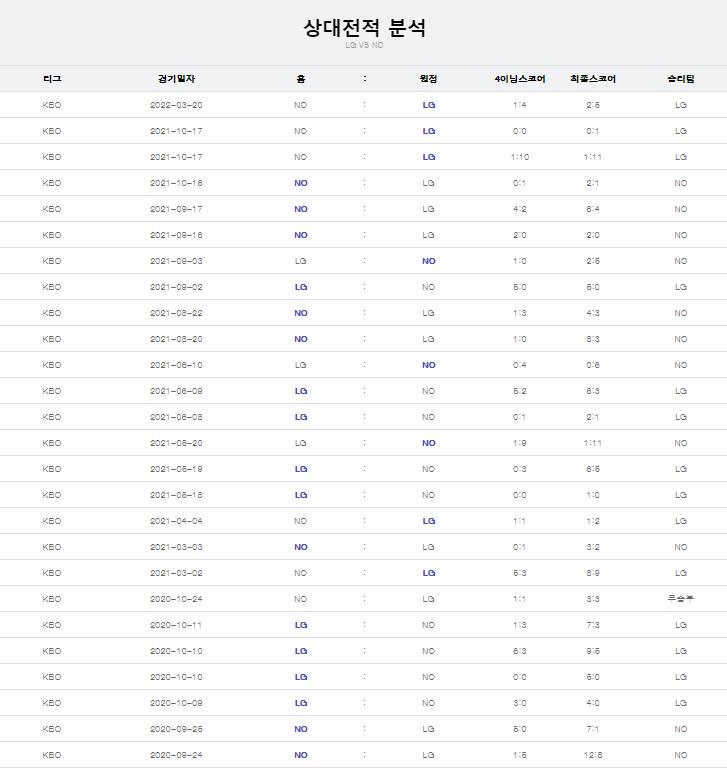Click bold LG away team in 2022-03-20 row
The image size is (727, 768).
coord(429,105)
